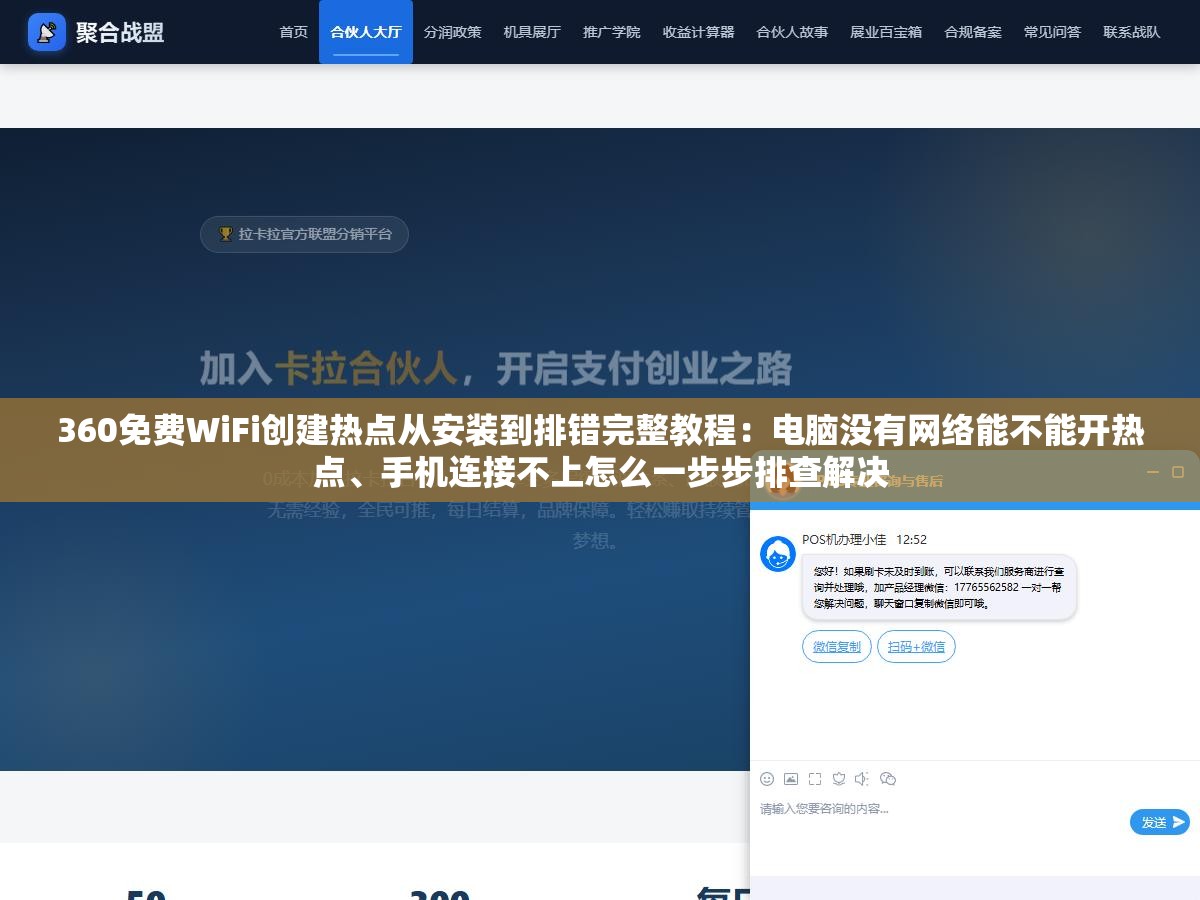Viewport: 1200px width, 900px height.
Task: Open 机具展厅 navigation item
Action: (532, 32)
